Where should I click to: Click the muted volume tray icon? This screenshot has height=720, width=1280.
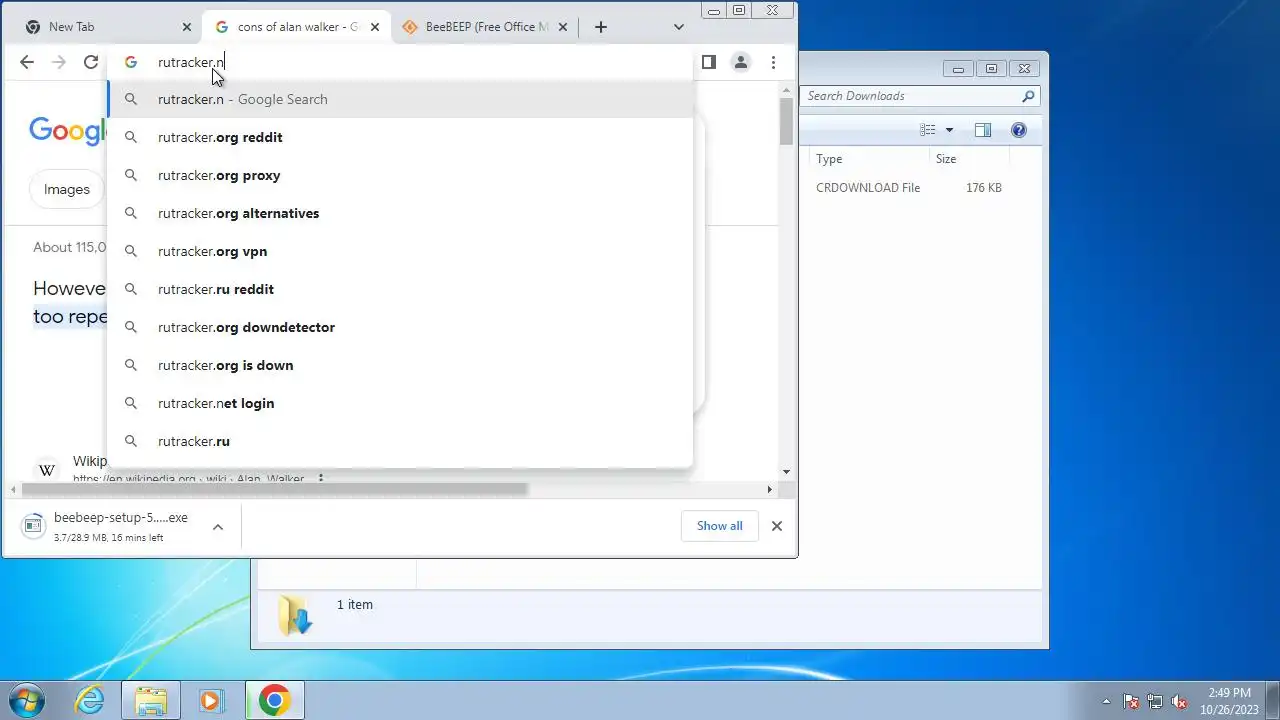[x=1179, y=701]
